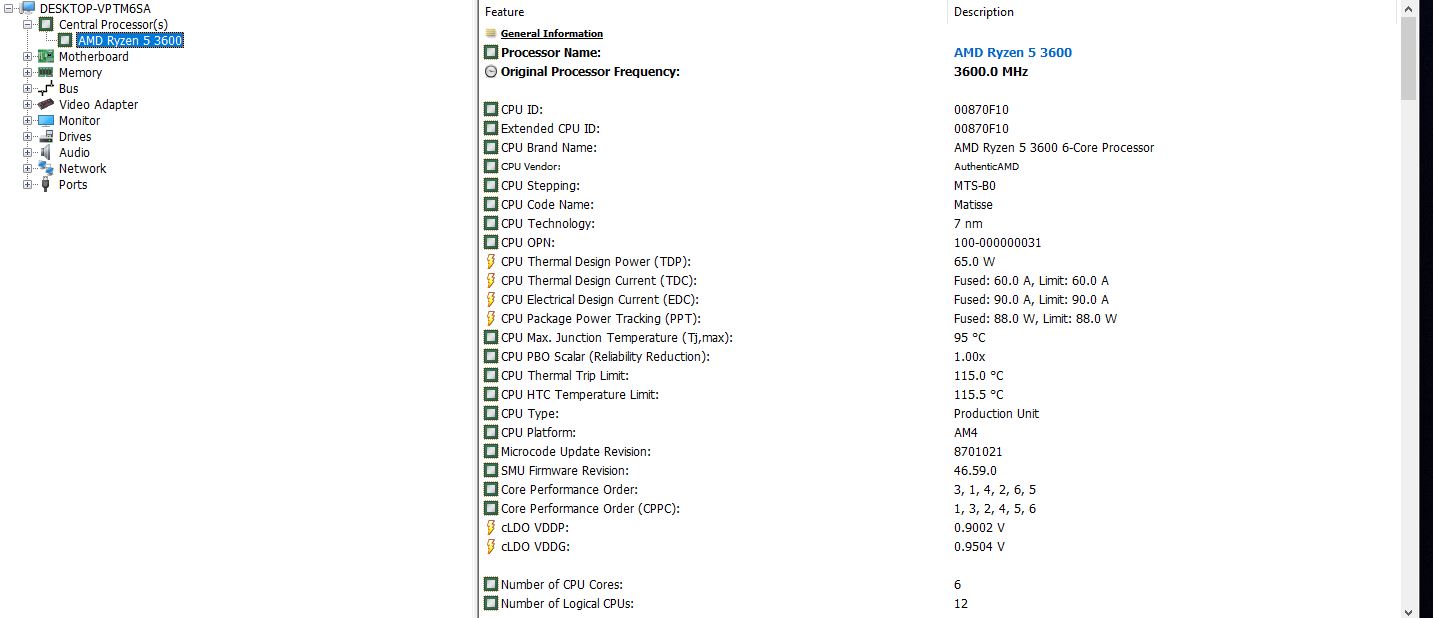The width and height of the screenshot is (1433, 618).
Task: Click the Audio speaker icon
Action: tap(46, 152)
